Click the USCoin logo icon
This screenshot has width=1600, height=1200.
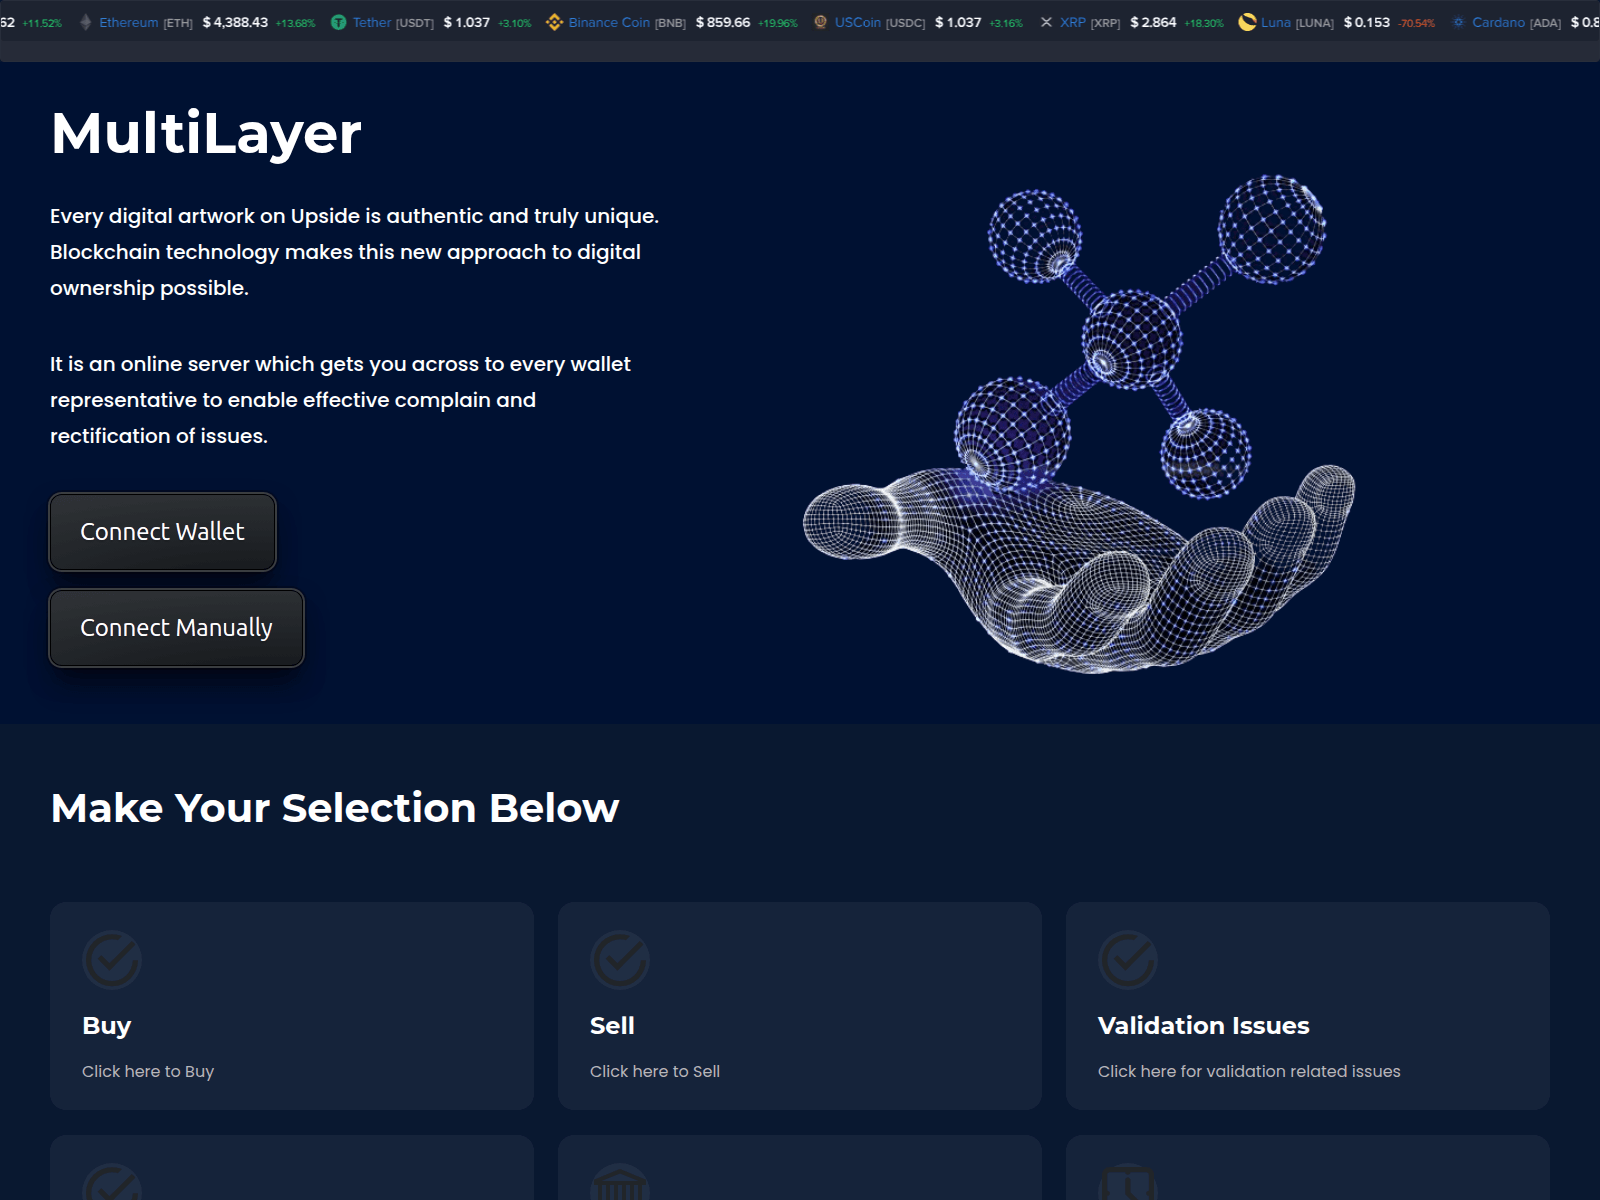point(821,22)
